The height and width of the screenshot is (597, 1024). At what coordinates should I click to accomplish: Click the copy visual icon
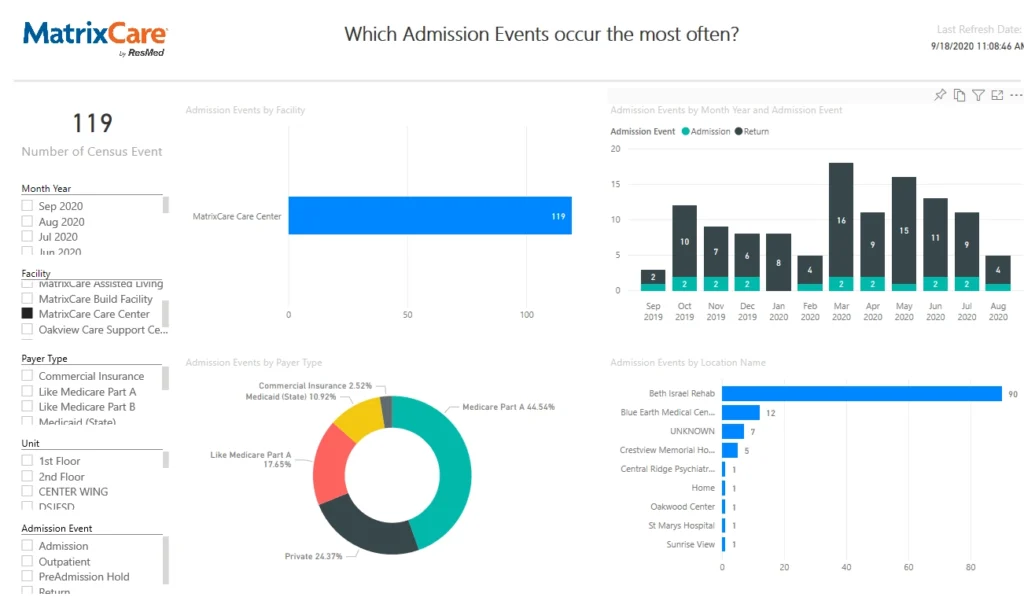[x=959, y=95]
